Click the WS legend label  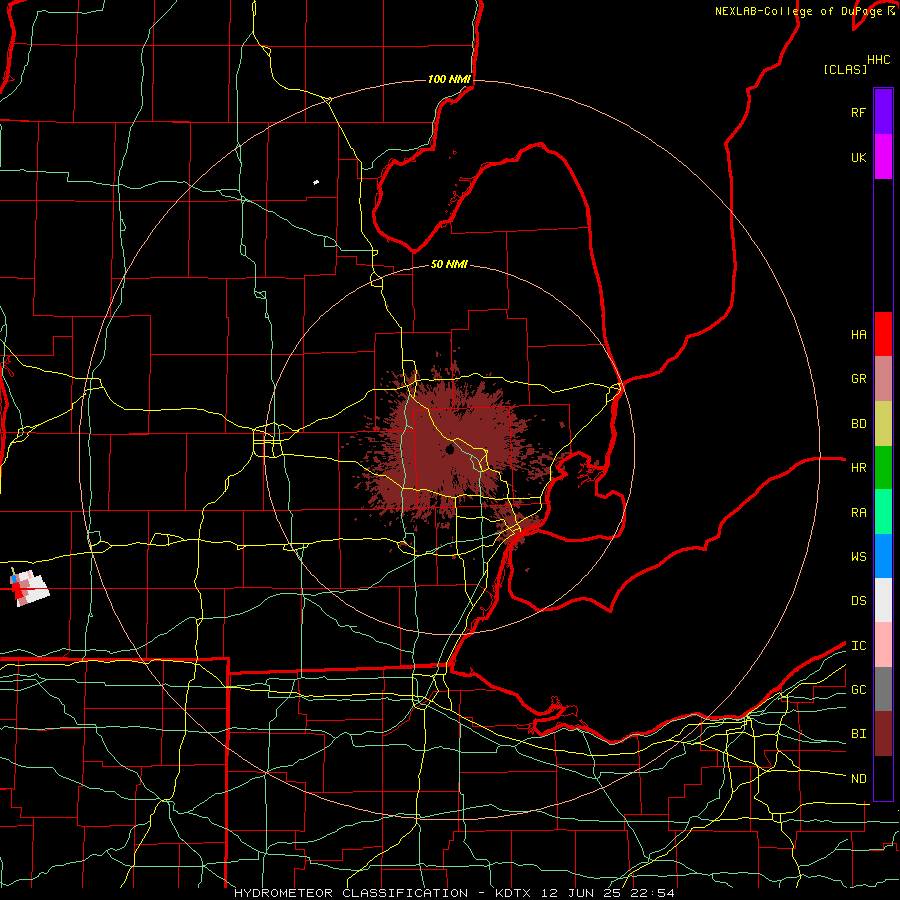pyautogui.click(x=858, y=557)
